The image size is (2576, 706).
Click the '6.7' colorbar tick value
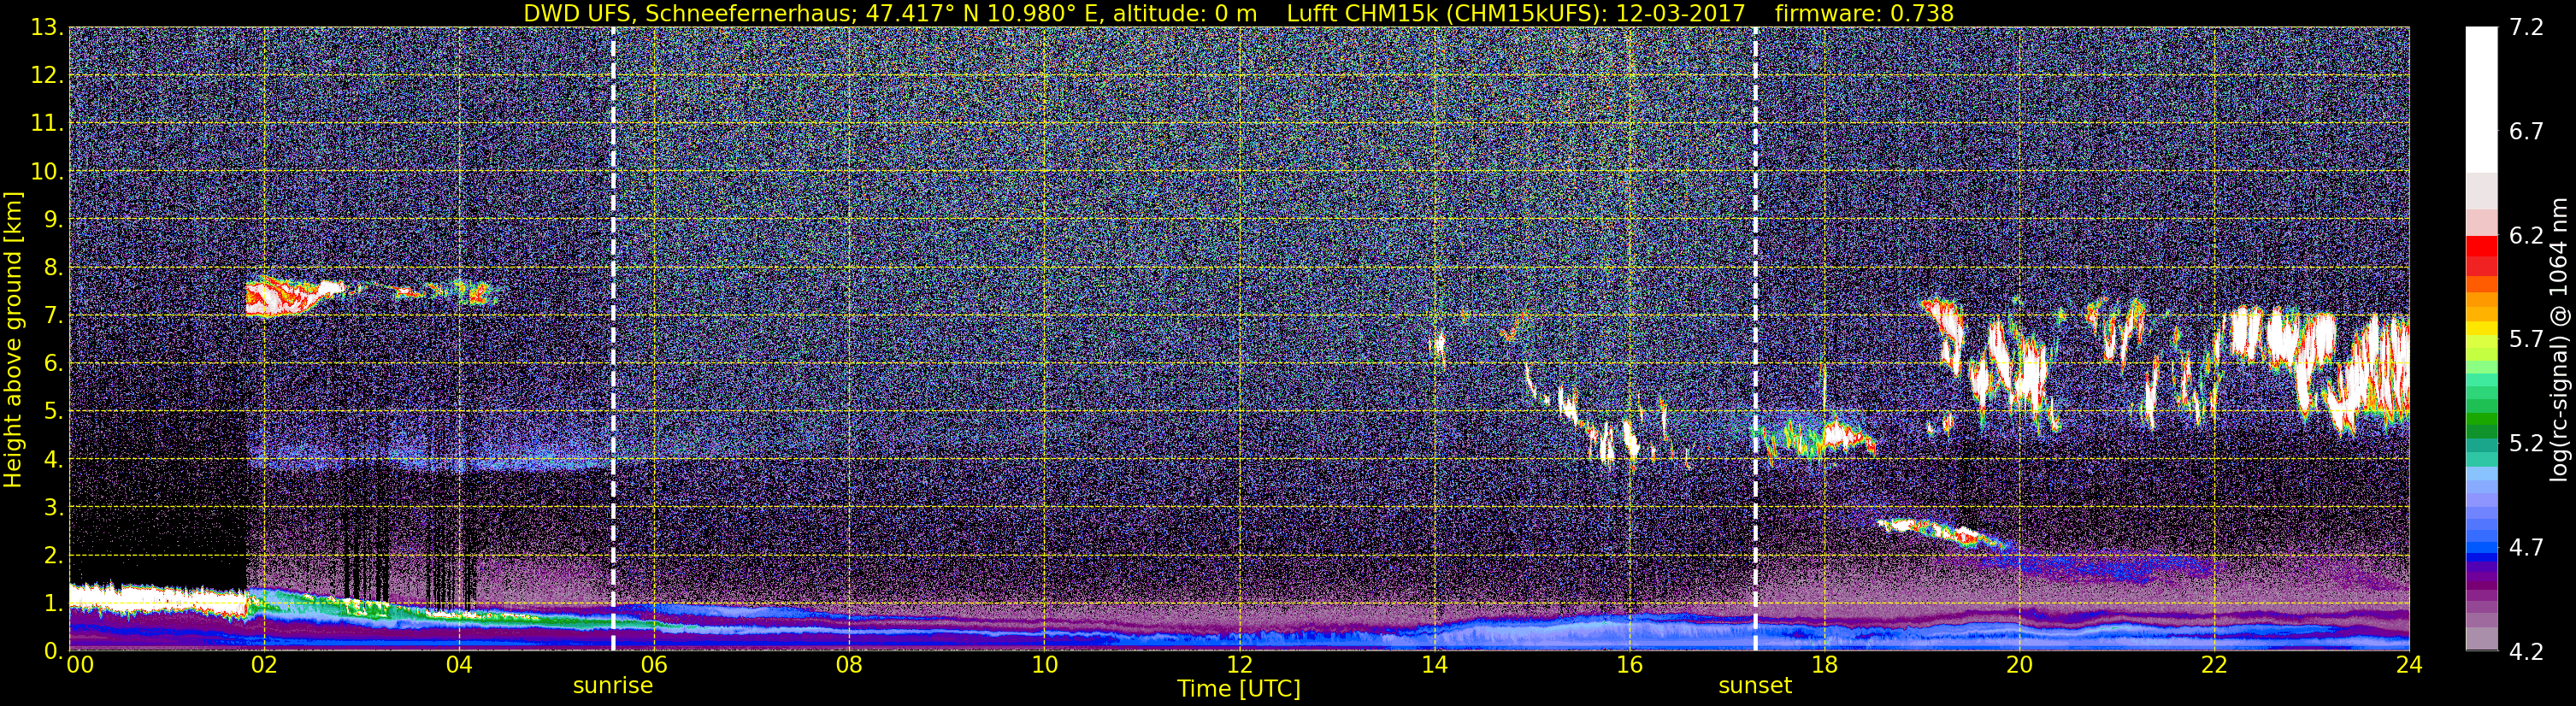click(2527, 131)
